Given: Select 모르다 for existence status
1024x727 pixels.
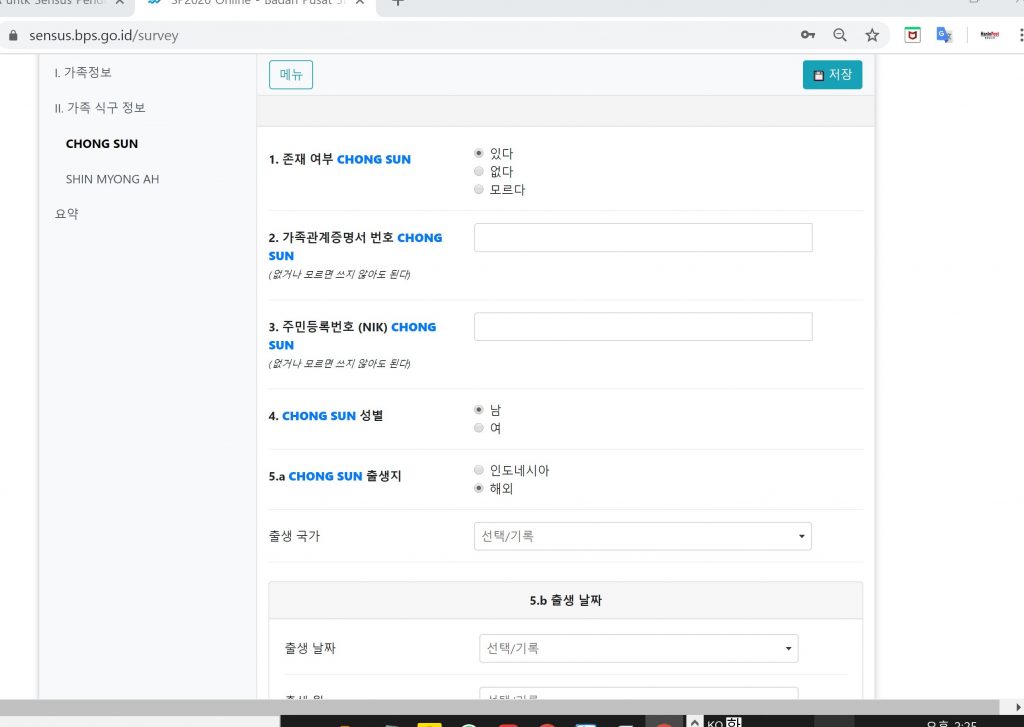Looking at the screenshot, I should [479, 190].
